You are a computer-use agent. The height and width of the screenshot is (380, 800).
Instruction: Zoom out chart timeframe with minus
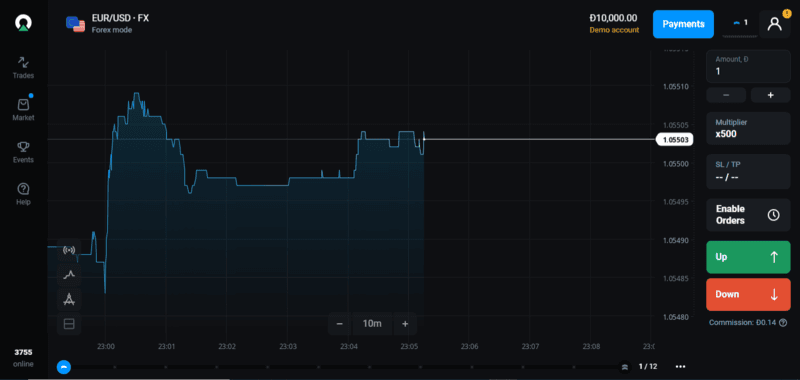click(x=340, y=323)
